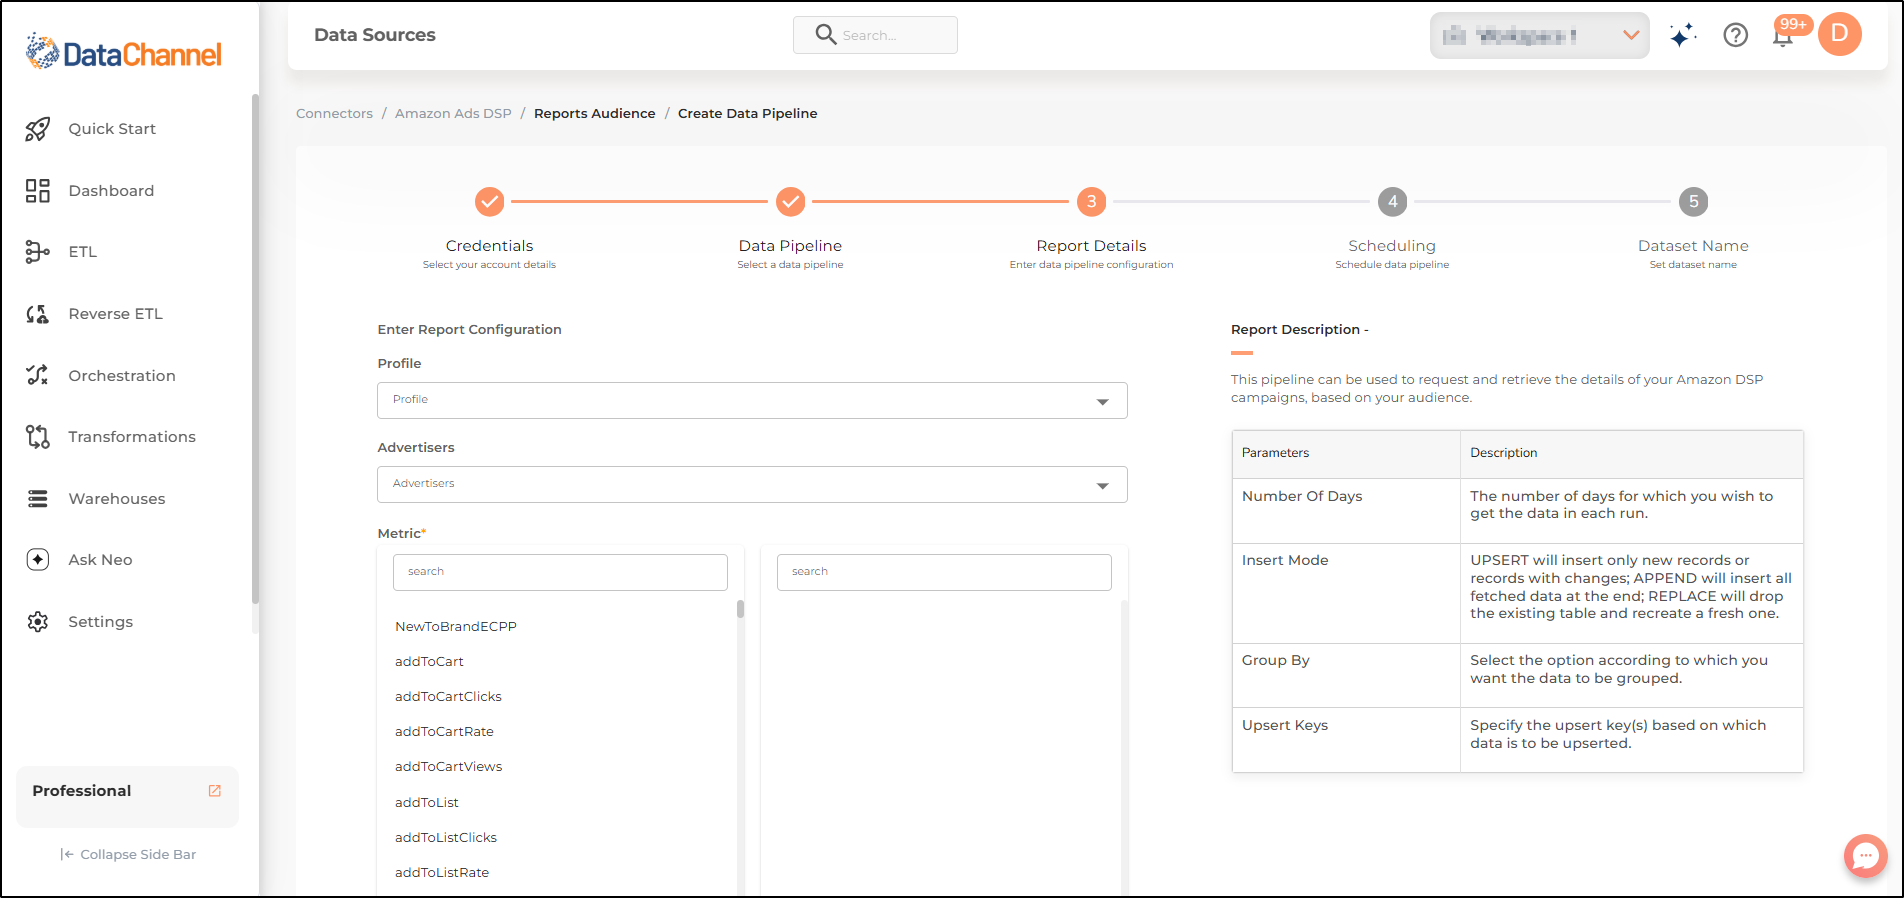
Task: Click the search magnifier icon in header
Action: coord(825,35)
